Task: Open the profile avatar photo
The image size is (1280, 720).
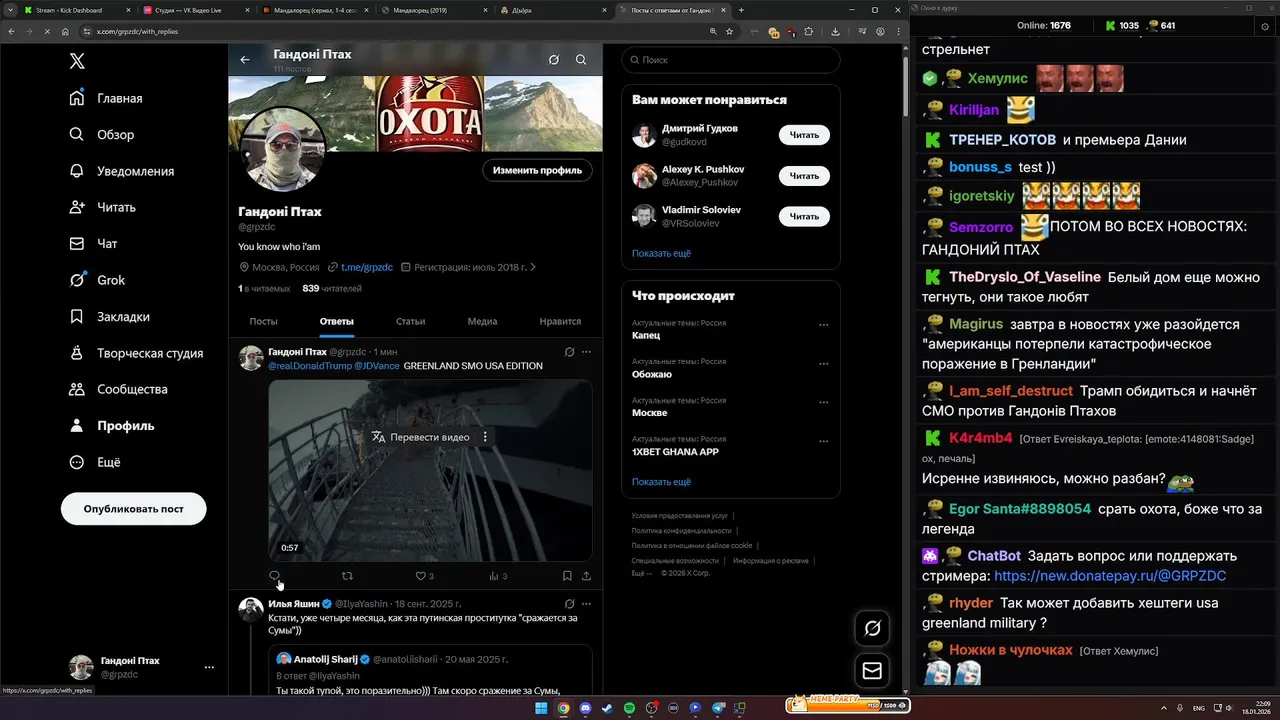Action: (281, 150)
